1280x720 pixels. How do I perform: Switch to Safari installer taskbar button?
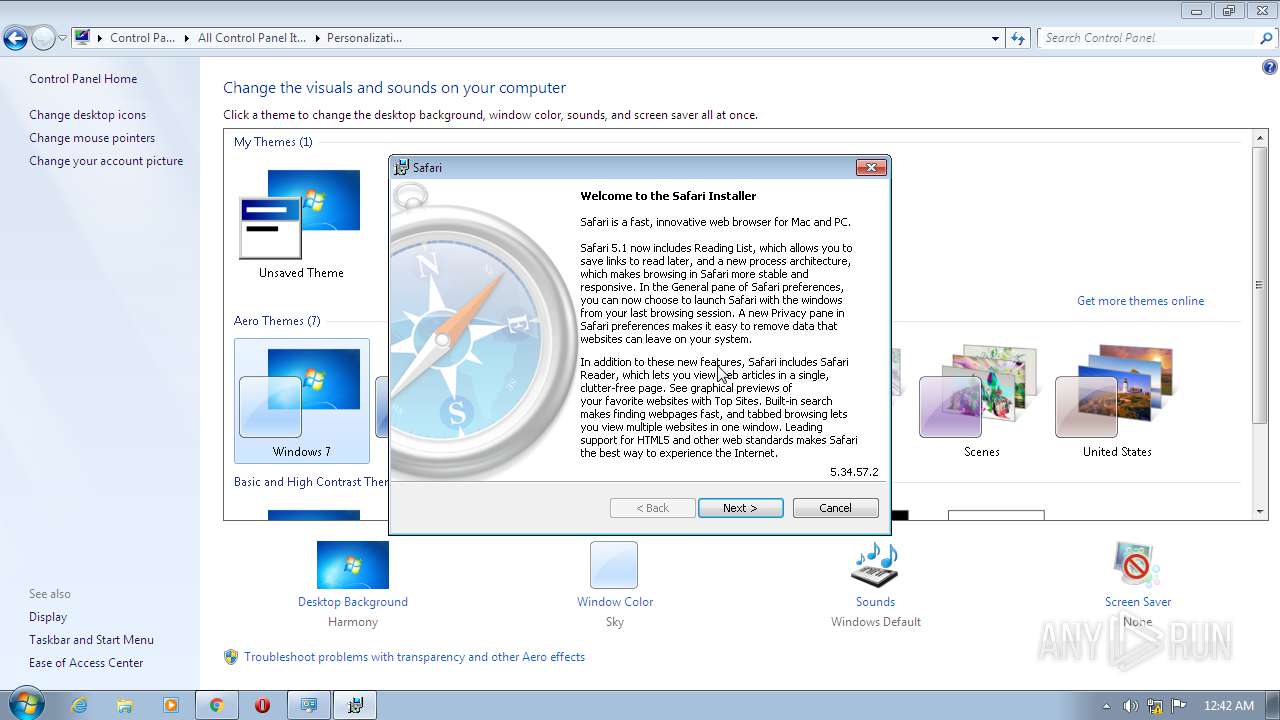[355, 705]
